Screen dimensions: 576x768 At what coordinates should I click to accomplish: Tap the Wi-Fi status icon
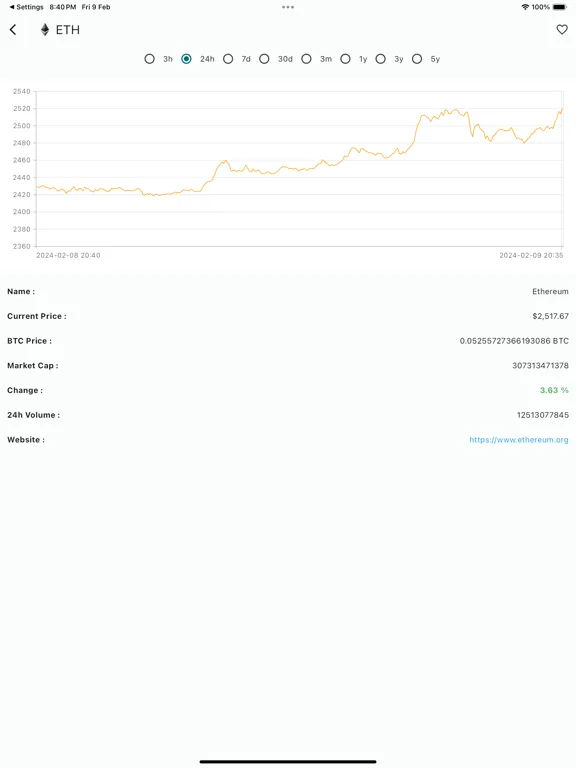[x=525, y=7]
